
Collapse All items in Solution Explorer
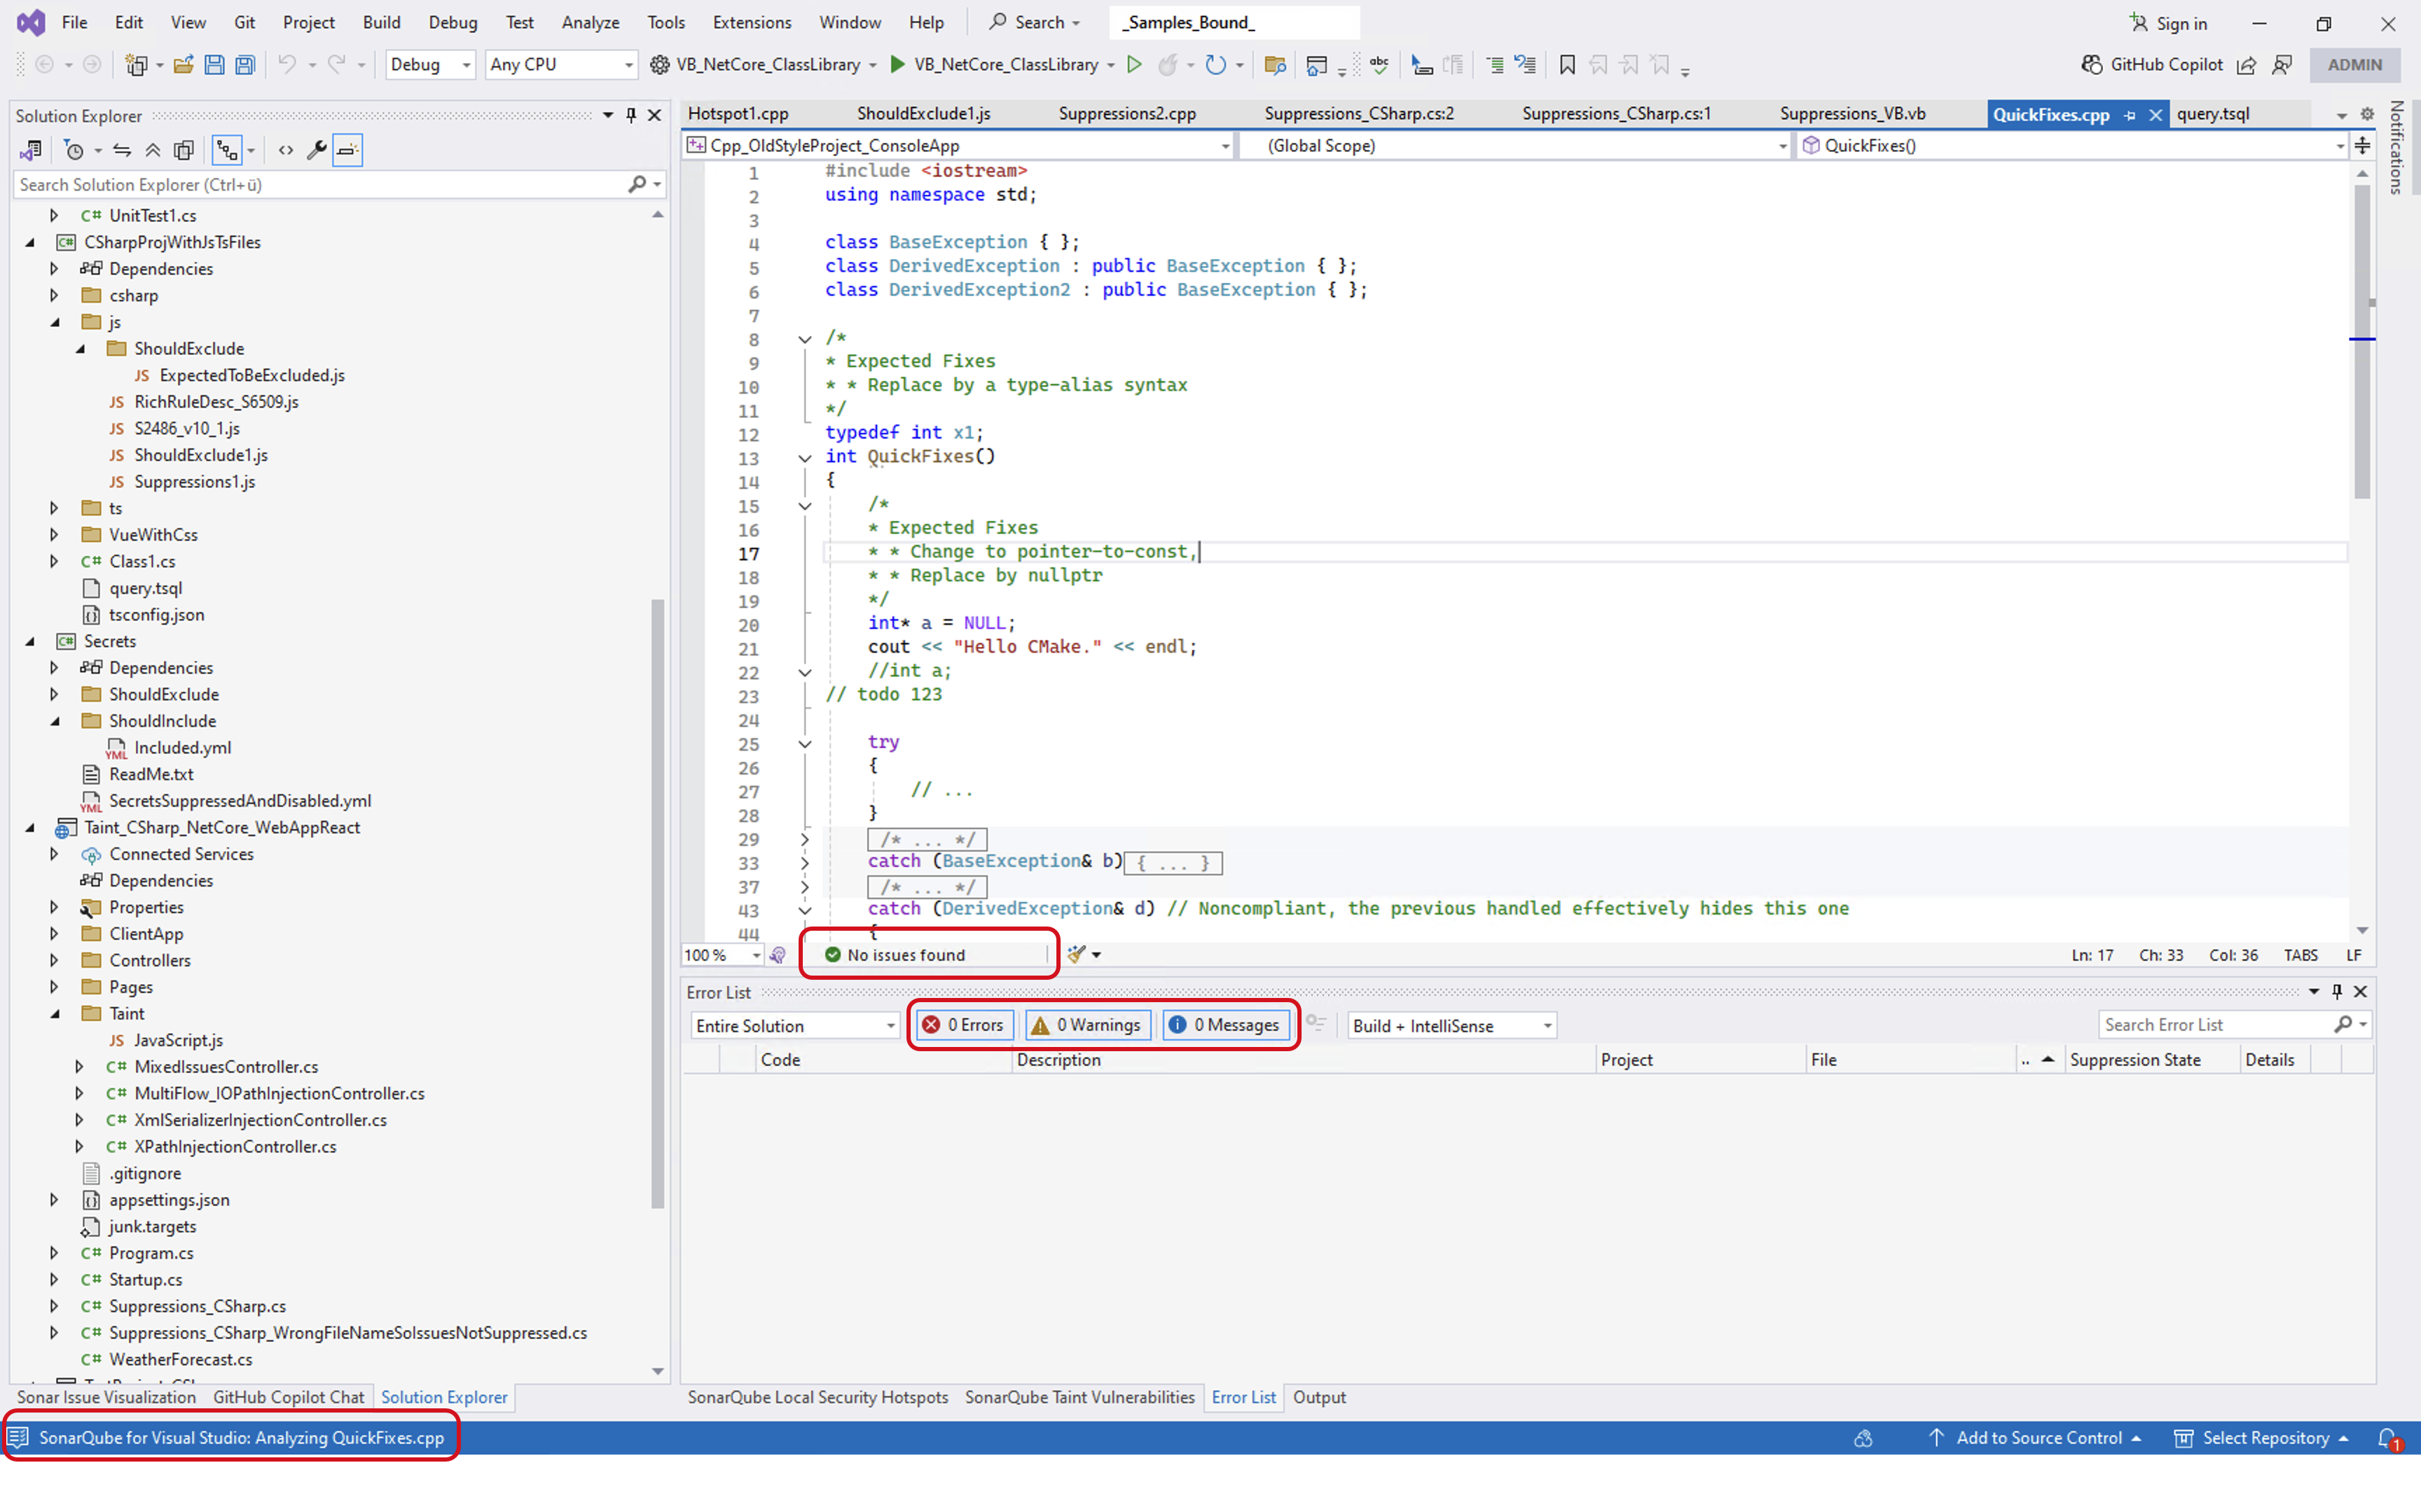click(153, 150)
